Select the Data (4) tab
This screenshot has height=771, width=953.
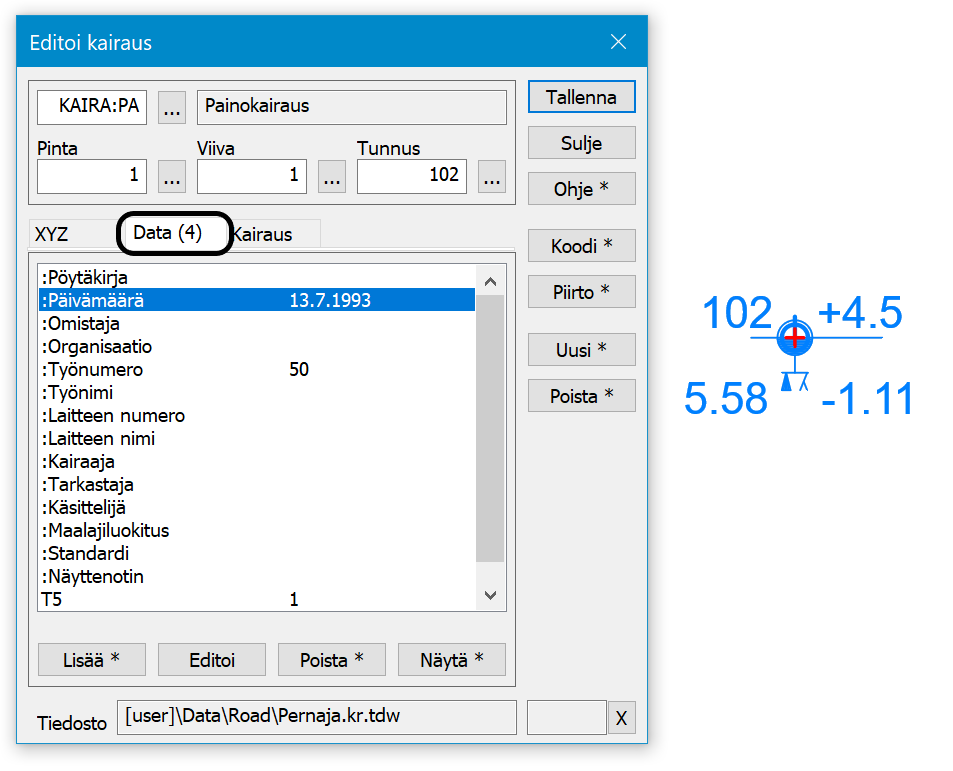[x=168, y=233]
